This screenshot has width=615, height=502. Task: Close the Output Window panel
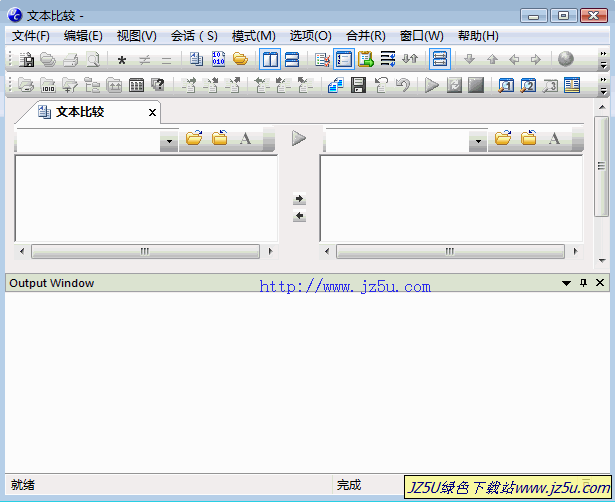coord(600,283)
